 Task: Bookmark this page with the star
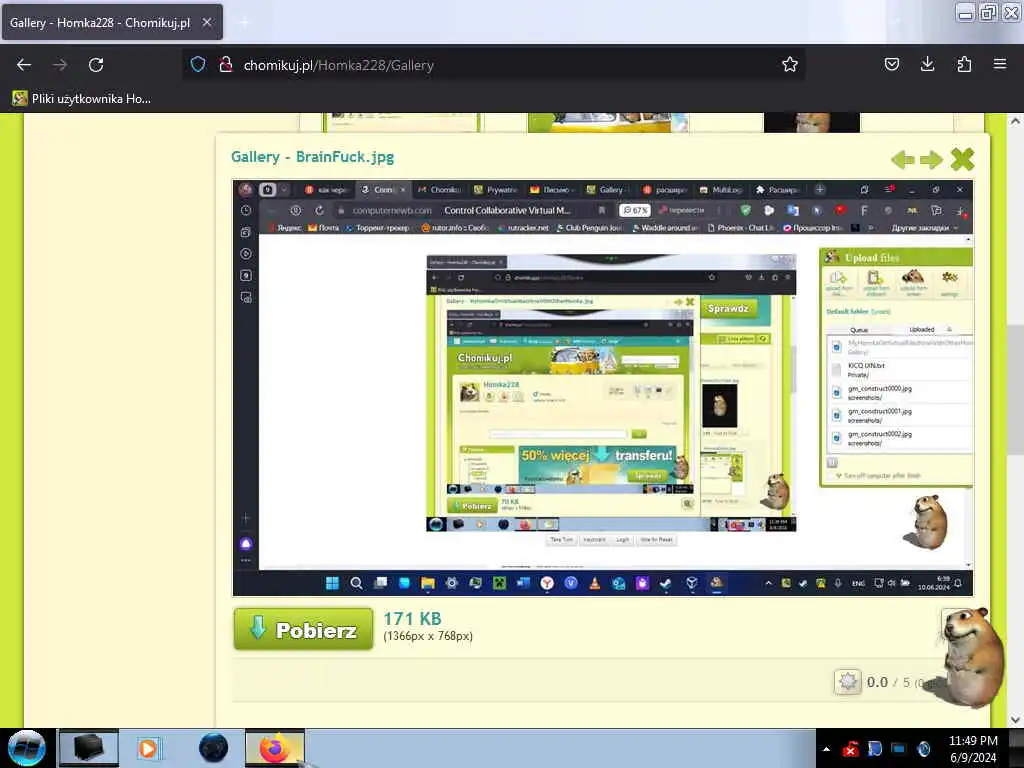790,65
